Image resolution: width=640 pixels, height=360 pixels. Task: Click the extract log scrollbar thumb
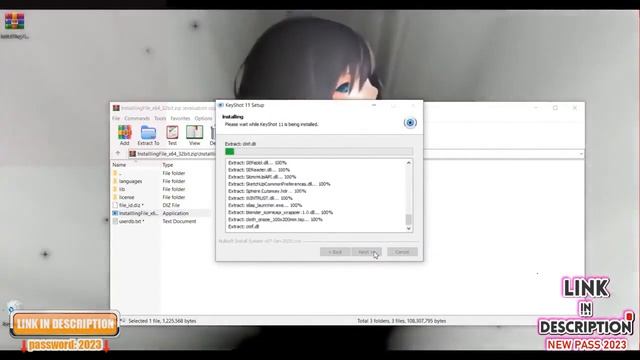coord(409,219)
